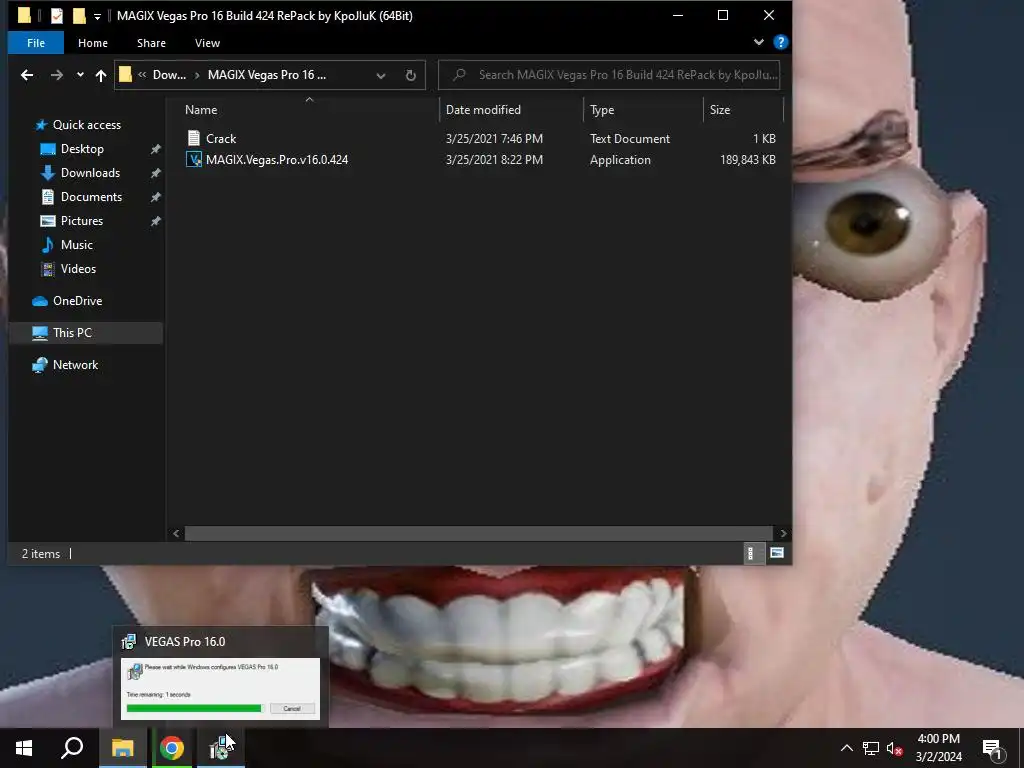
Task: Sort by the Name column header
Action: [x=201, y=110]
